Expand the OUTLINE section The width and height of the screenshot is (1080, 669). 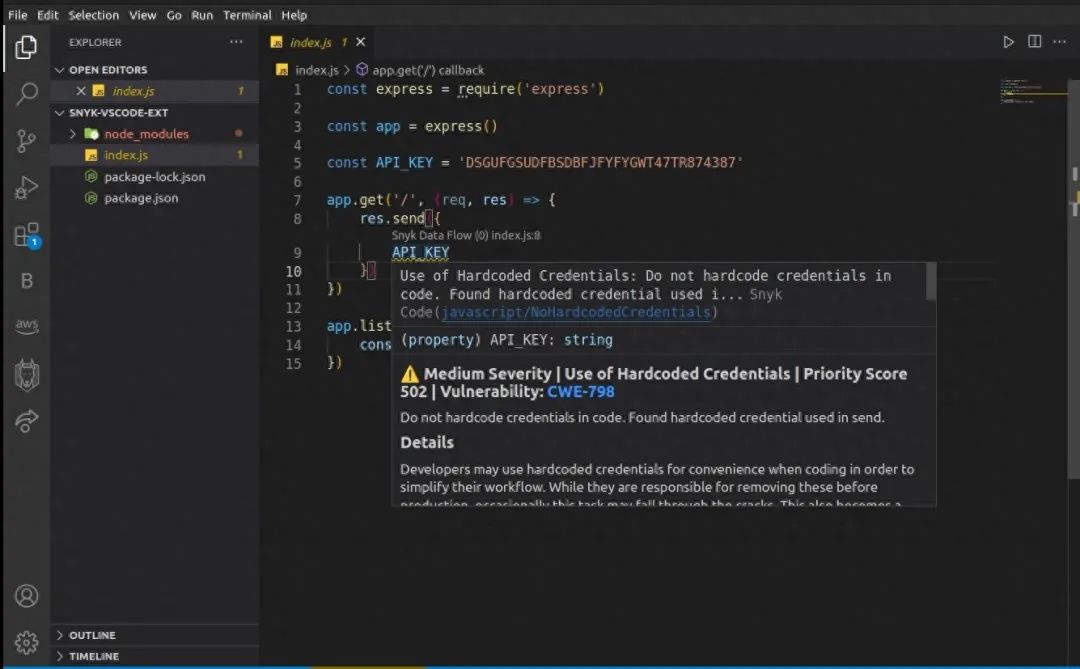[91, 635]
